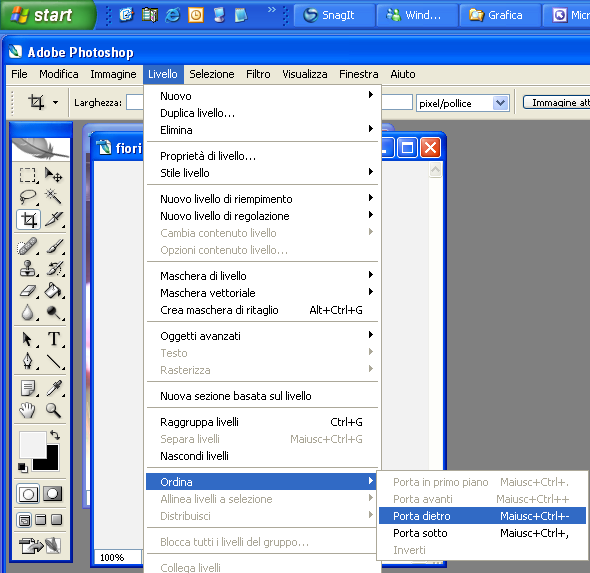Click the Windows start button
This screenshot has width=590, height=573.
pos(47,15)
